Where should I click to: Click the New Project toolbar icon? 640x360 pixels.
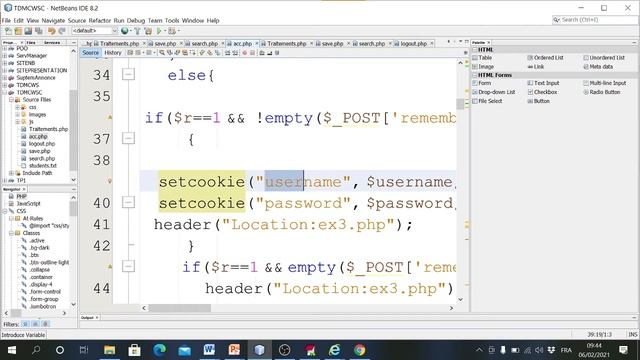coord(18,31)
